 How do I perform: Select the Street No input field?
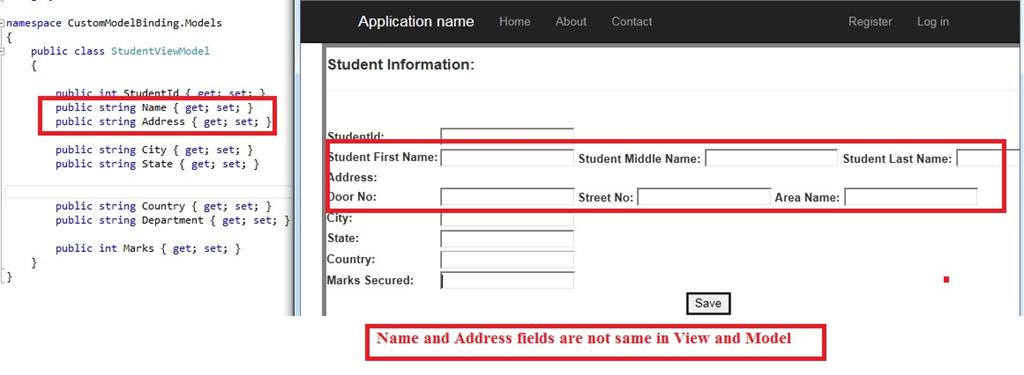tap(704, 197)
